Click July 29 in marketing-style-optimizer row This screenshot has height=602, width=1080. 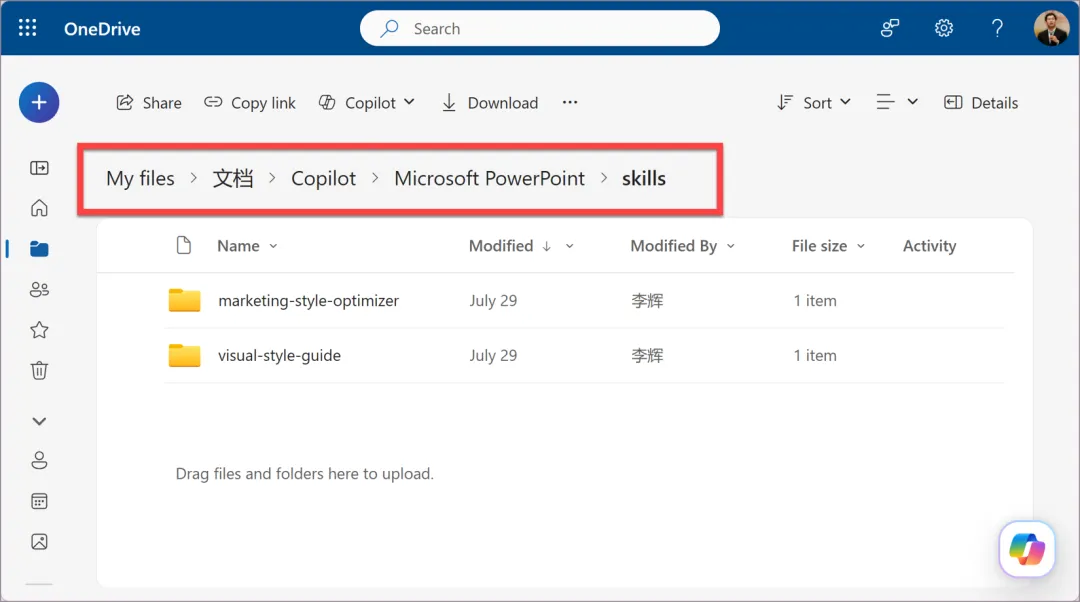pyautogui.click(x=493, y=300)
